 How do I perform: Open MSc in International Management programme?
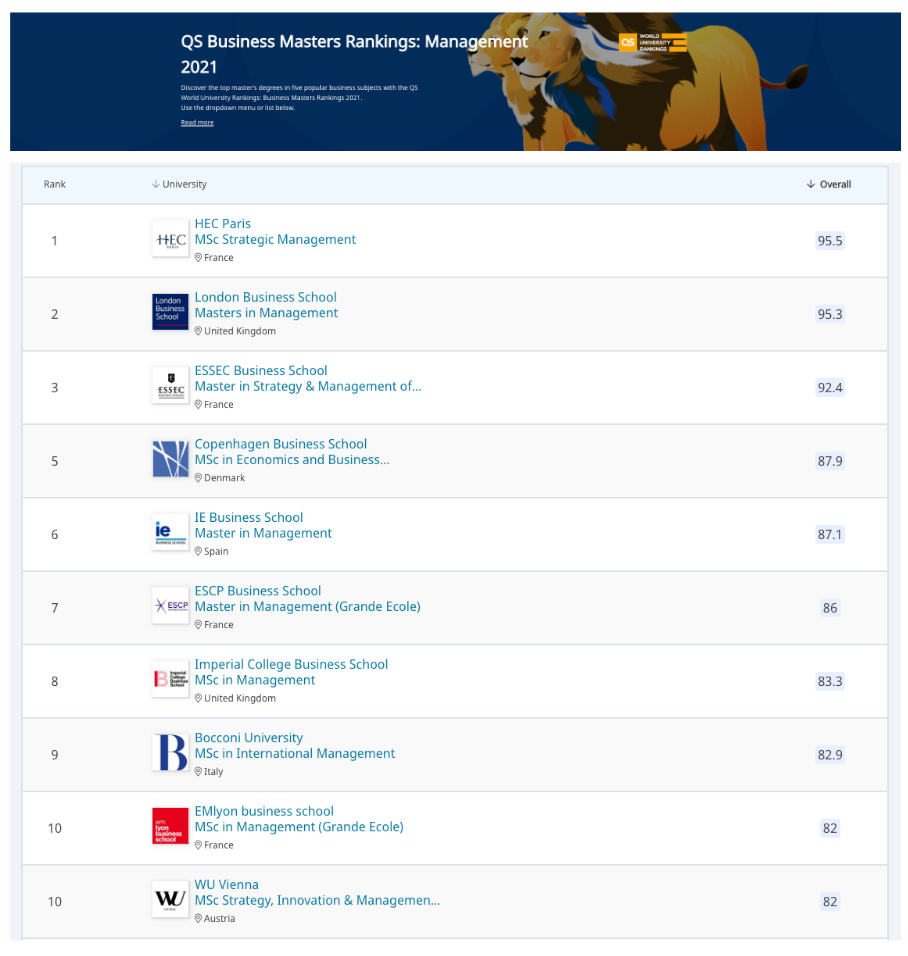(295, 754)
